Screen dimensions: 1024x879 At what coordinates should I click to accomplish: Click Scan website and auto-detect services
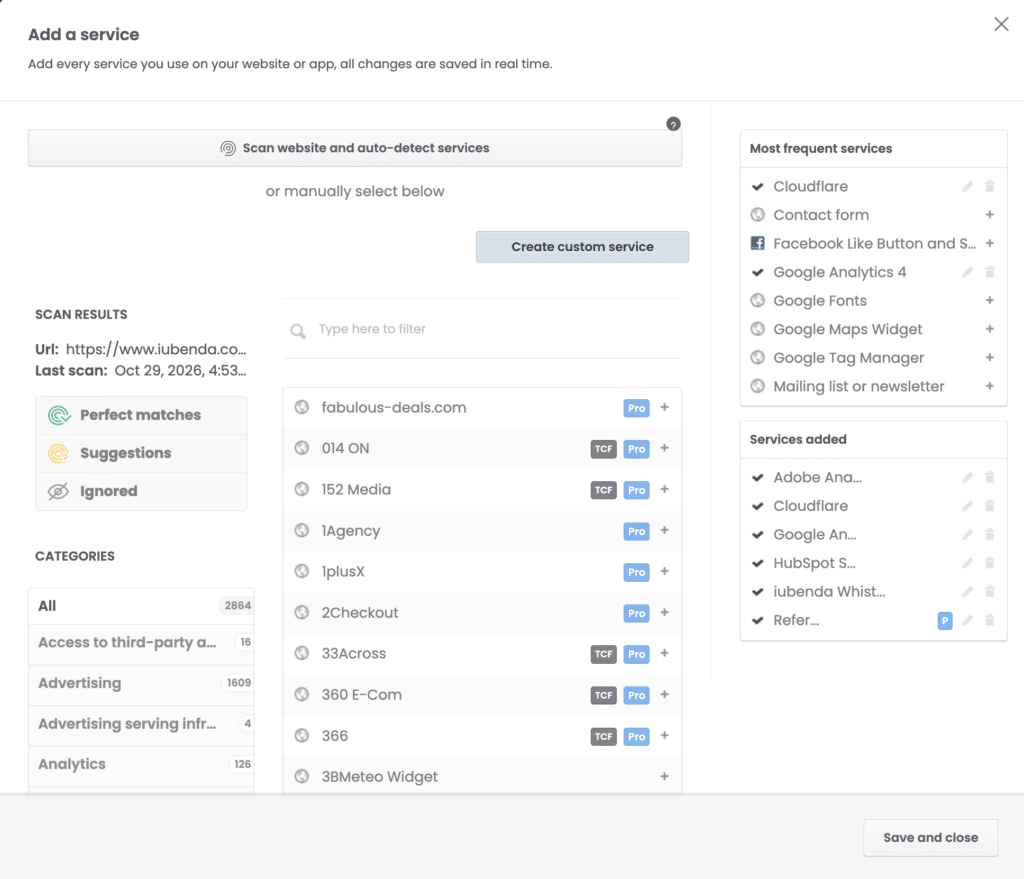355,148
